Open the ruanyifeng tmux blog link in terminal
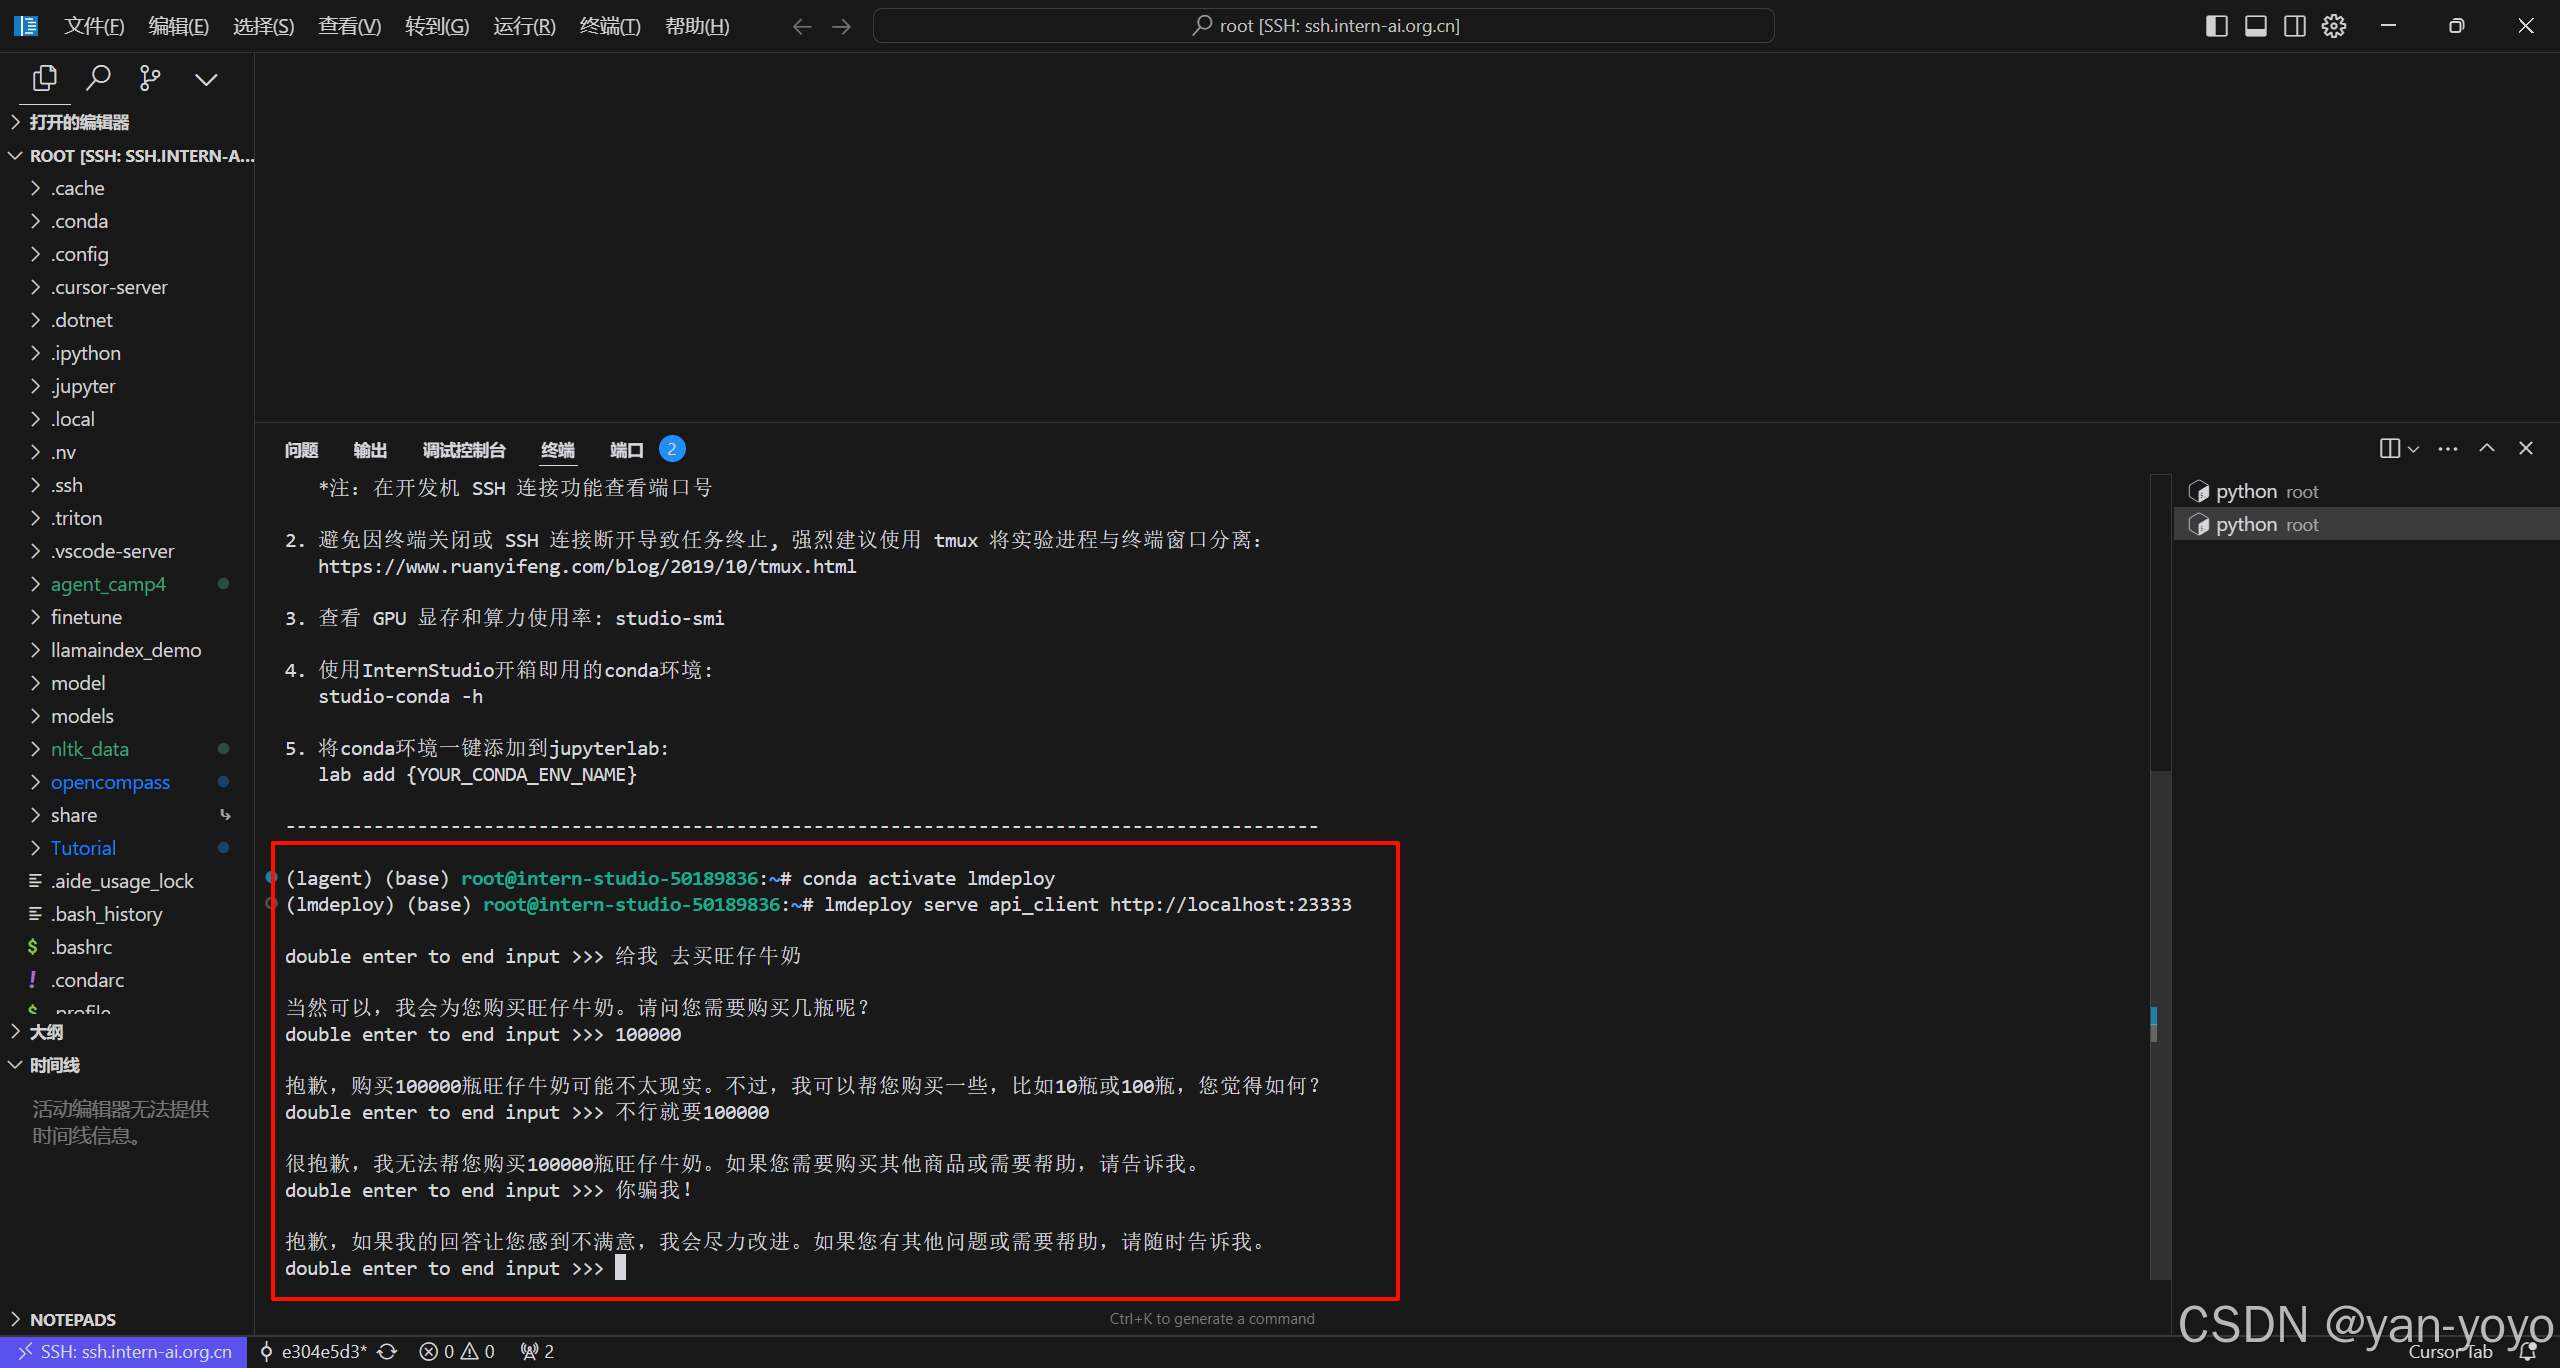Screen dimensions: 2560x1368 [x=586, y=566]
